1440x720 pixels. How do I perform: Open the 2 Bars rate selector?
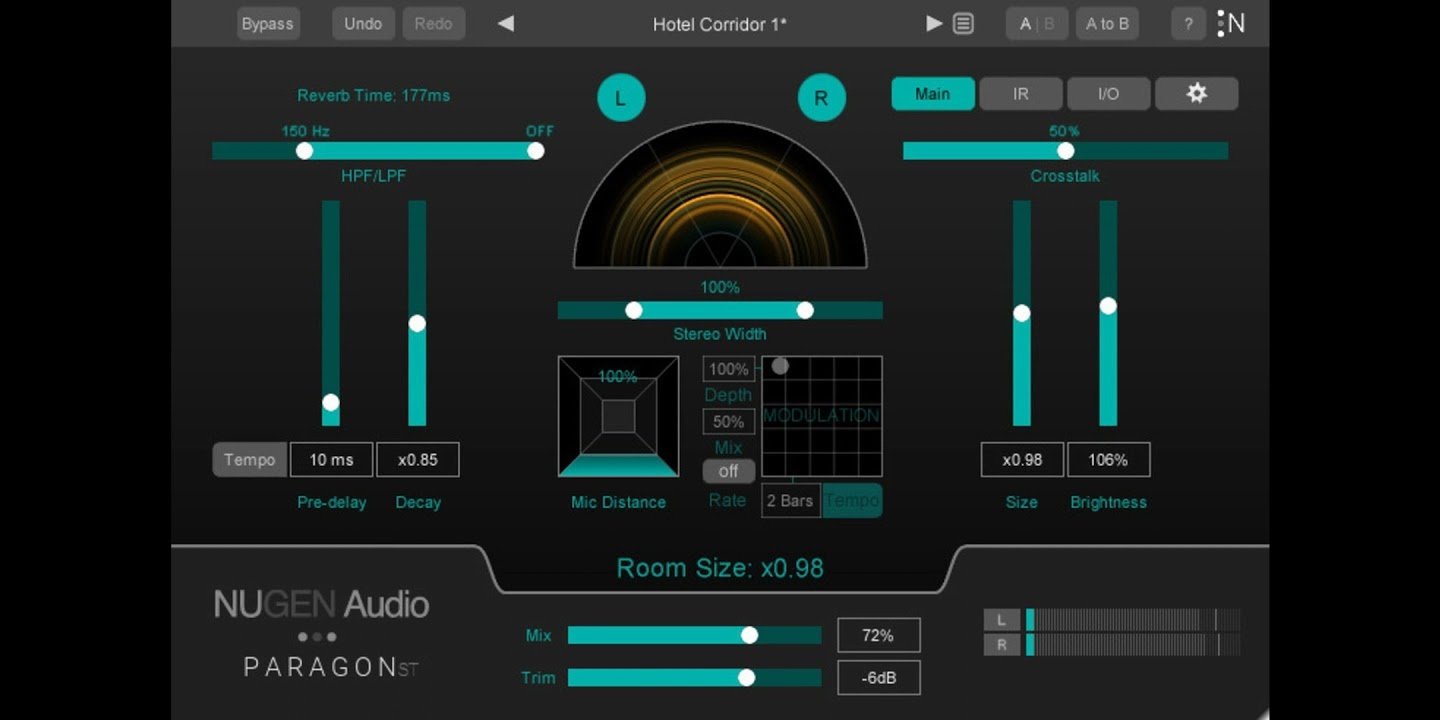[790, 501]
